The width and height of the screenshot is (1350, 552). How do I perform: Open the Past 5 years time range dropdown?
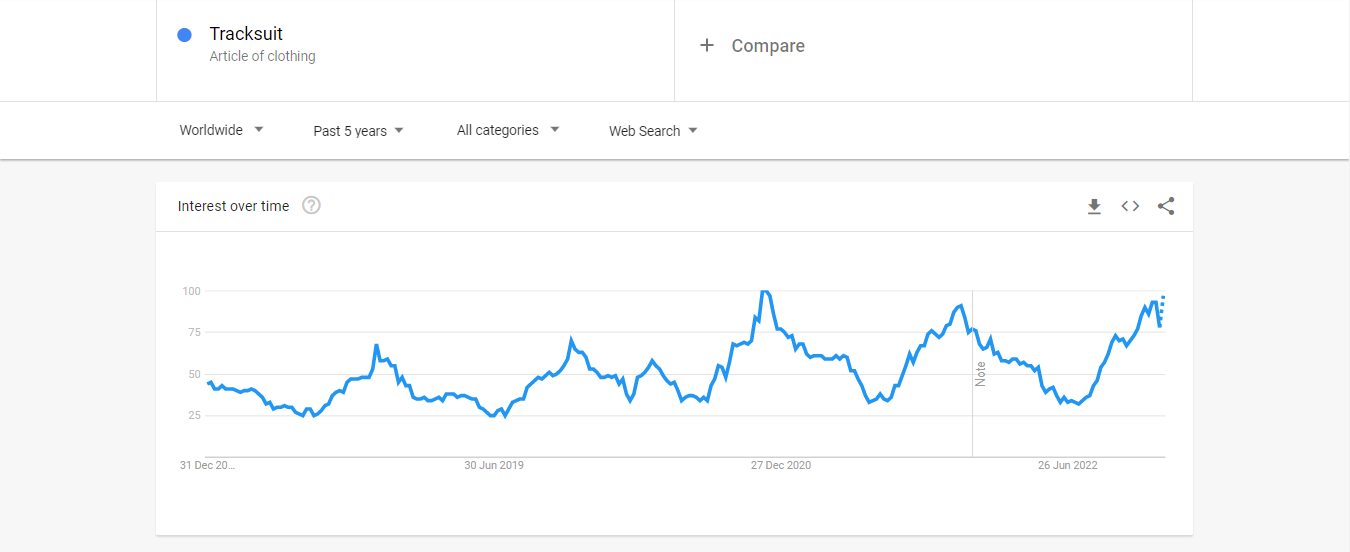358,131
